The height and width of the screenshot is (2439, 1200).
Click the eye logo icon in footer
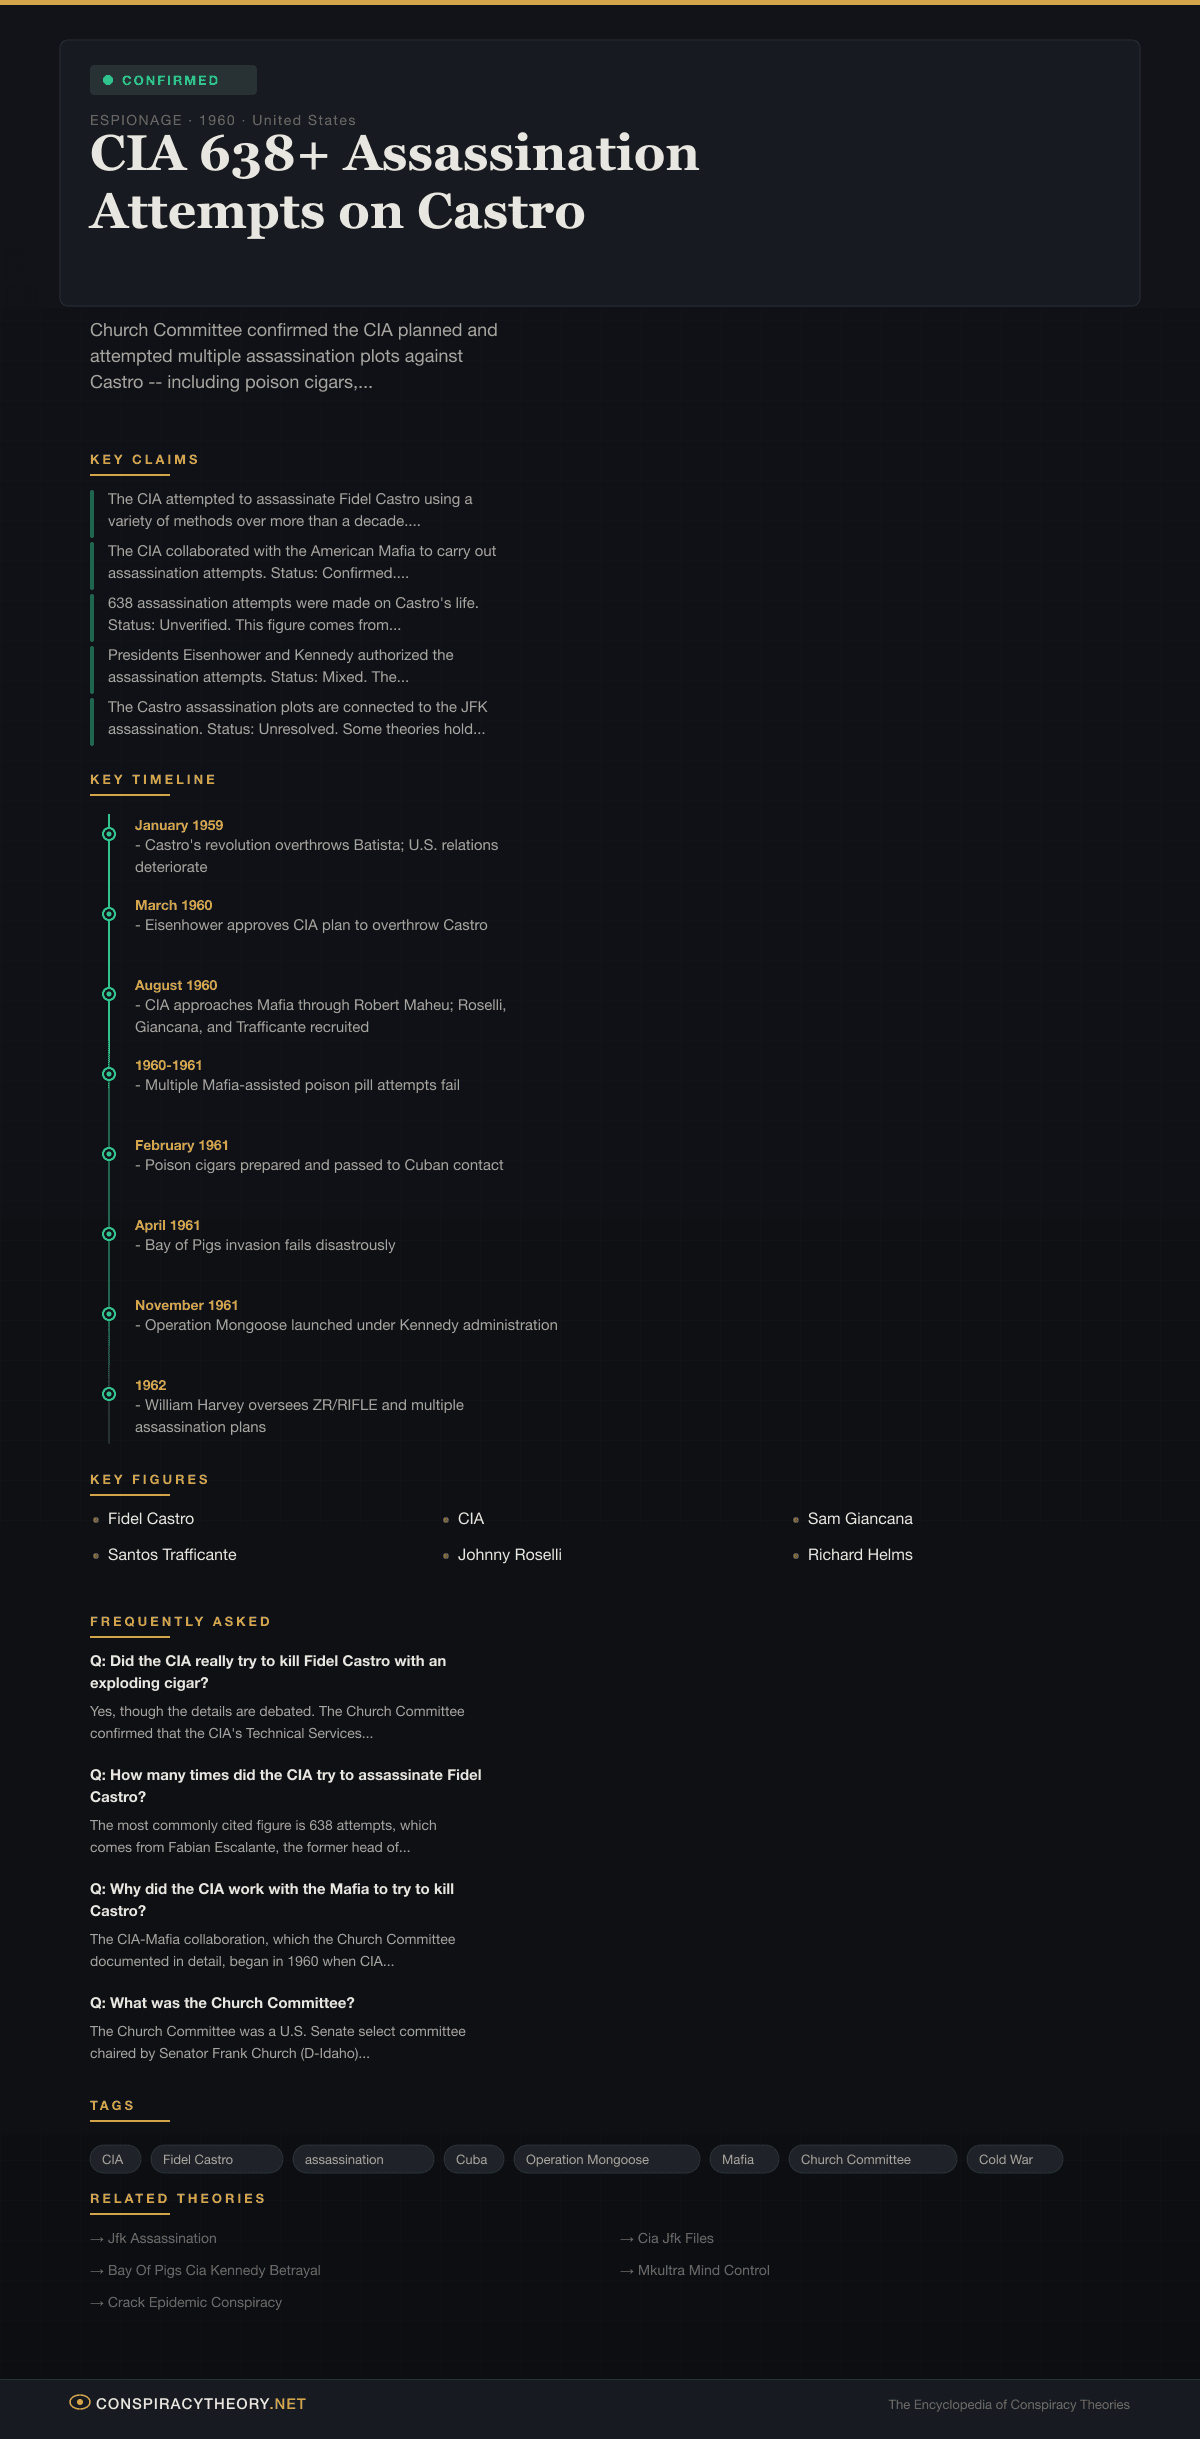(80, 2402)
